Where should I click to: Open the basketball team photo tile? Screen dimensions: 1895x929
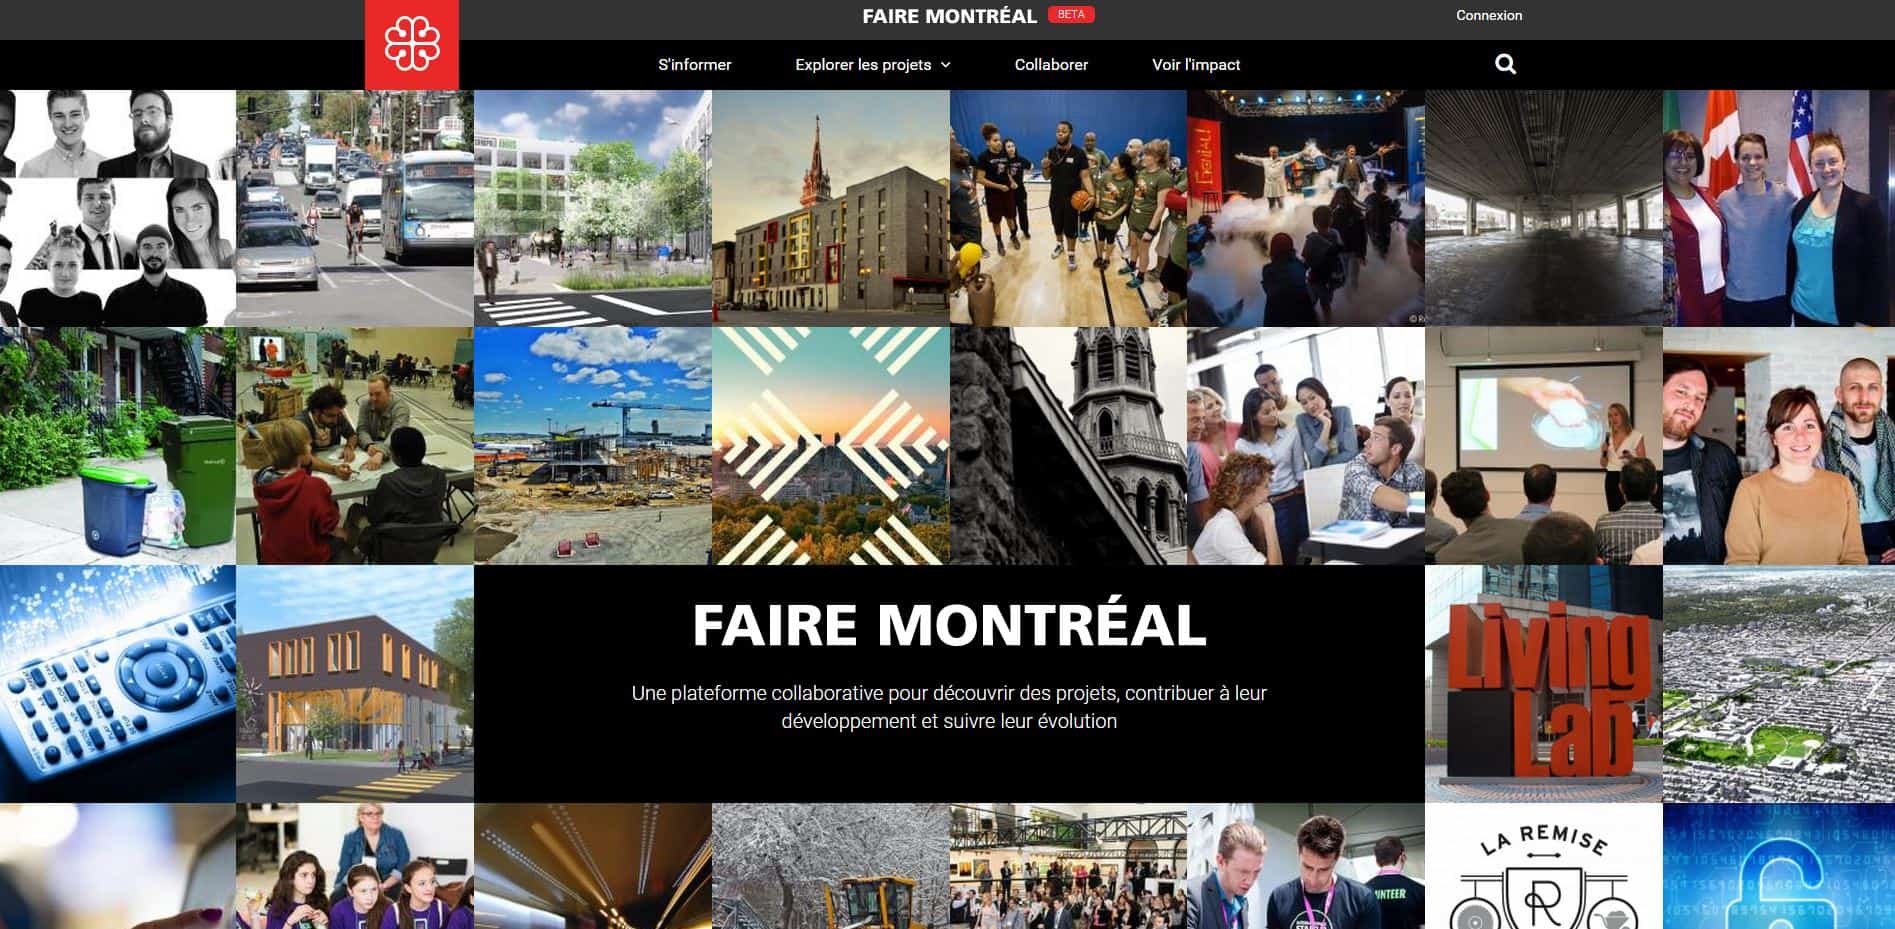click(1068, 208)
